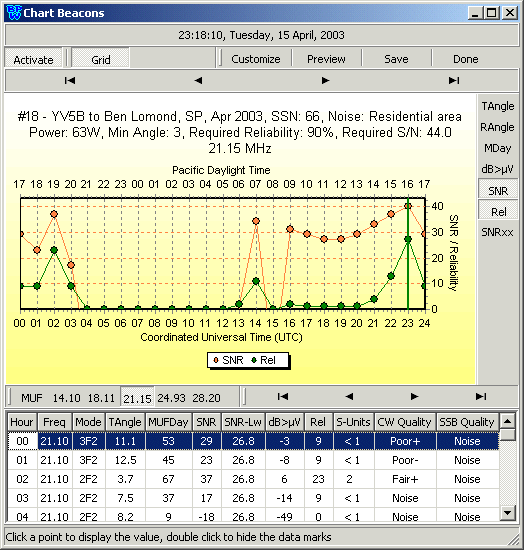This screenshot has height=550, width=524.
Task: Click the SNR column header in table
Action: (206, 422)
